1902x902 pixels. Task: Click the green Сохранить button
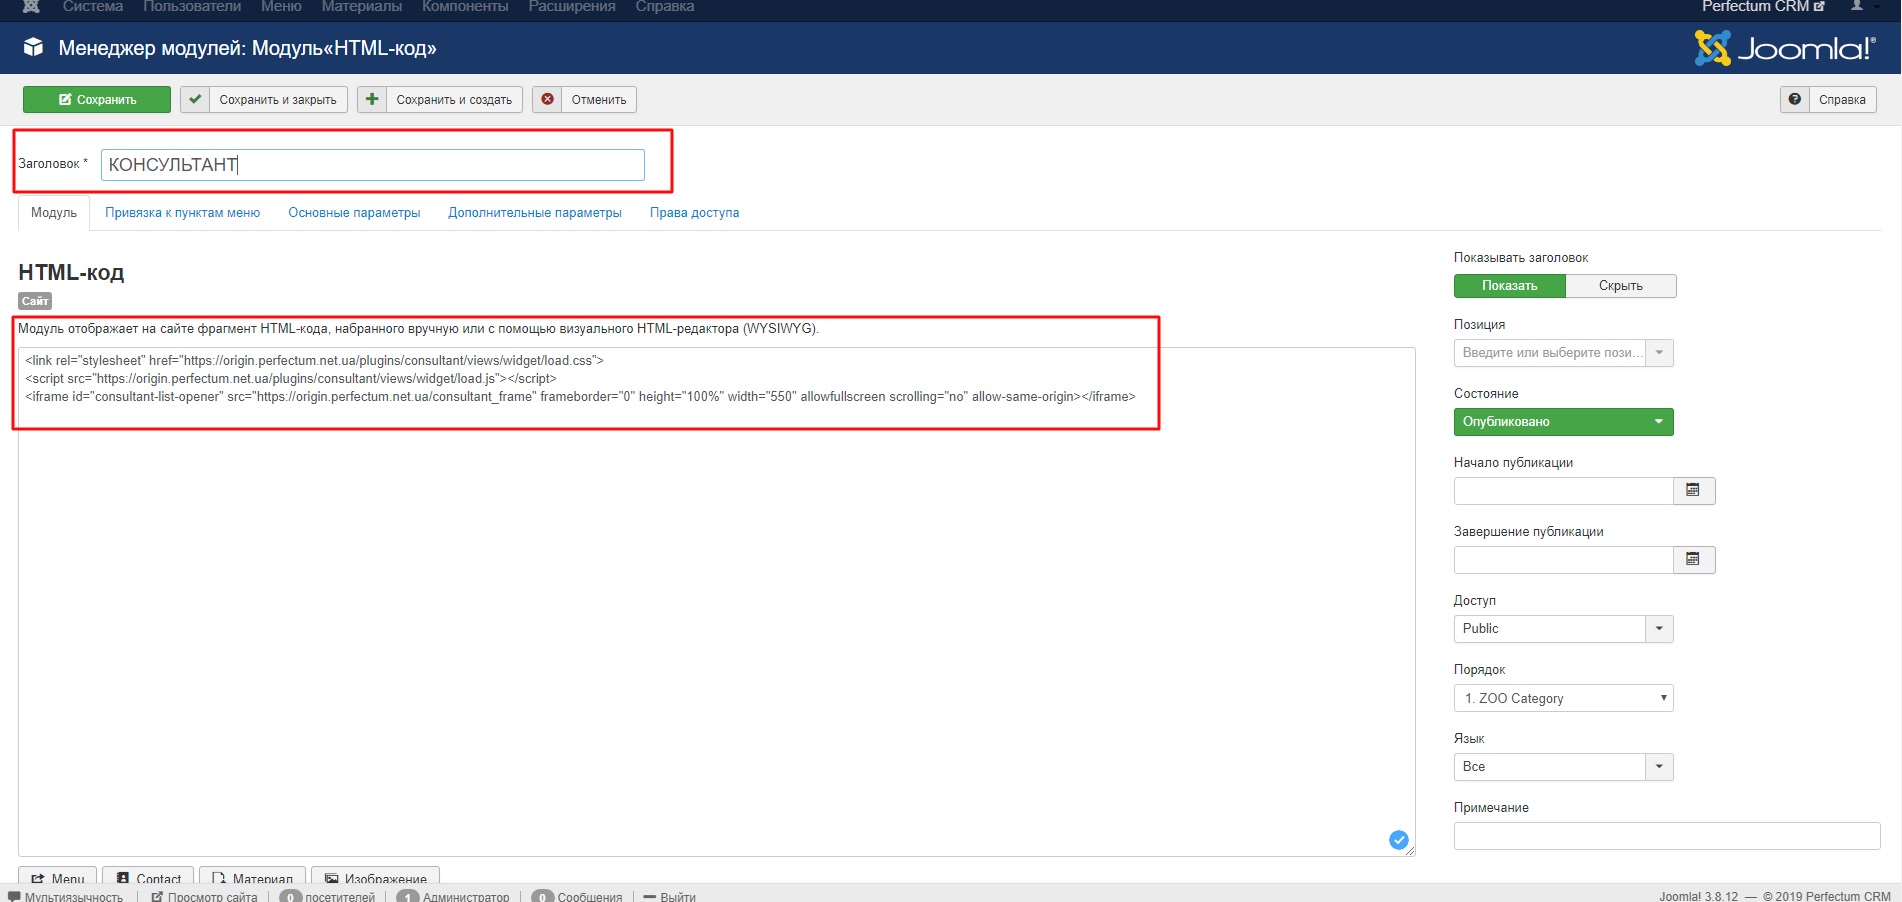coord(97,99)
